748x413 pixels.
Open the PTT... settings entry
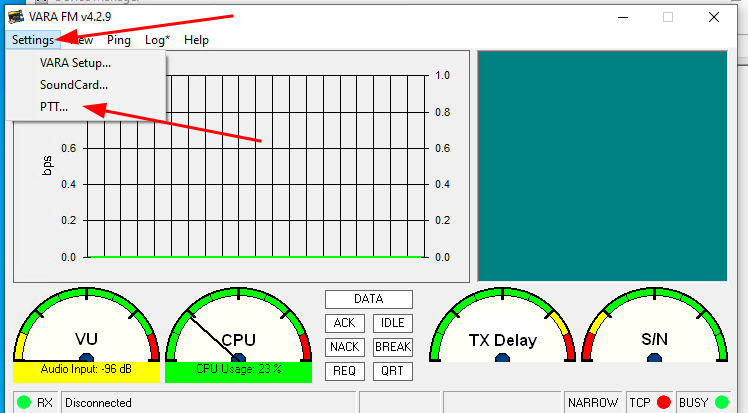point(54,107)
